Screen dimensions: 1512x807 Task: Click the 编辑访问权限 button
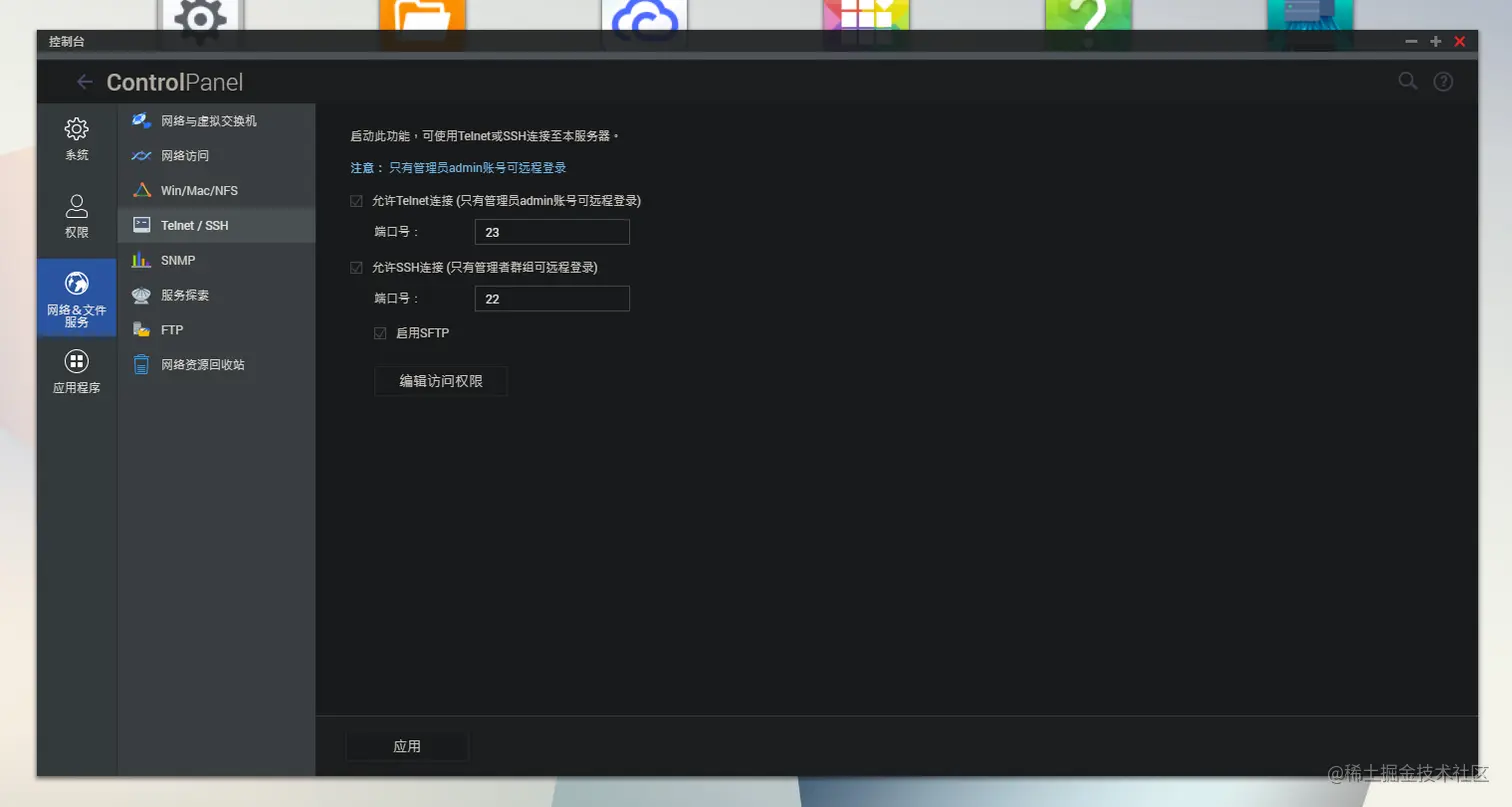coord(440,381)
